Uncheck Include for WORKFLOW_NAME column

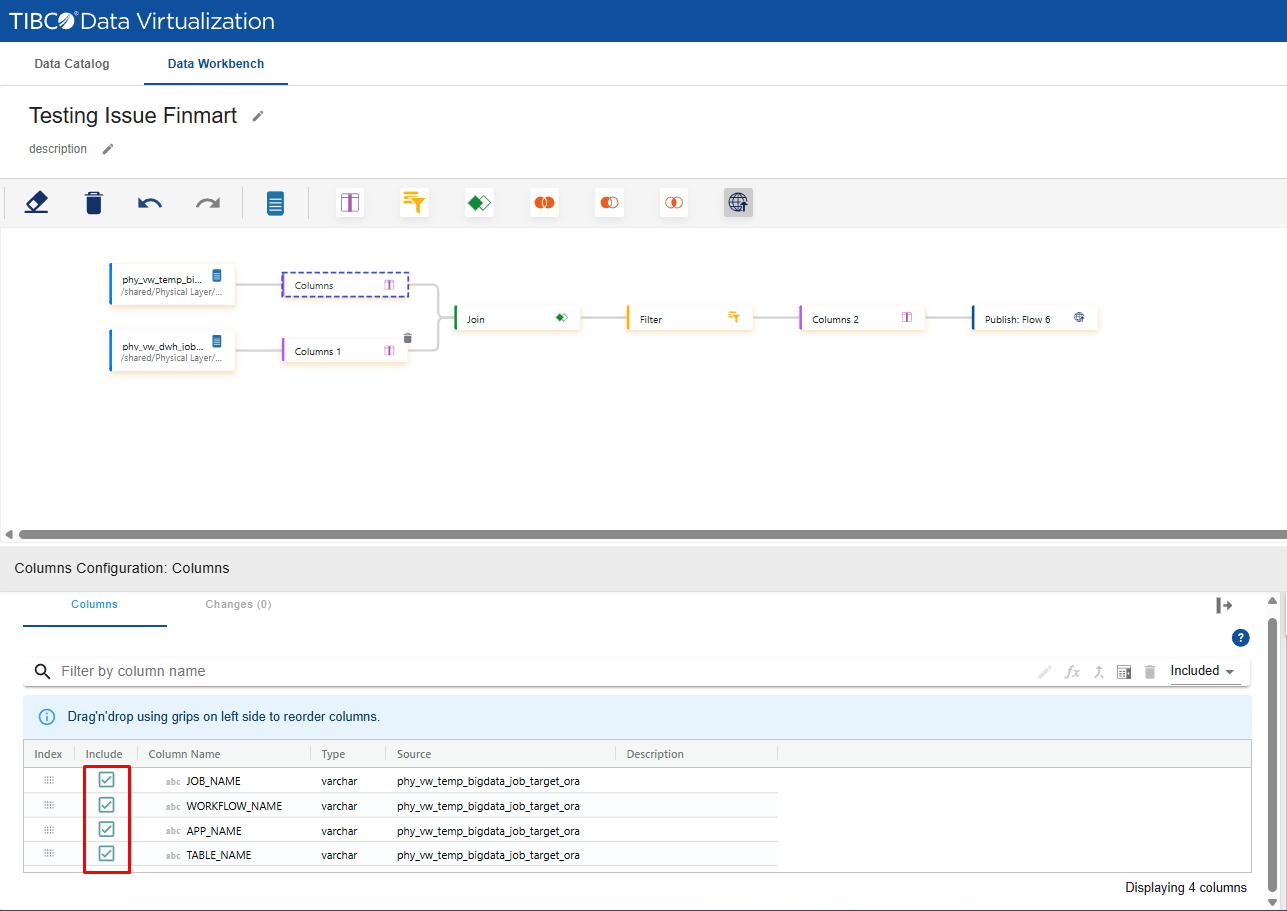(x=107, y=805)
